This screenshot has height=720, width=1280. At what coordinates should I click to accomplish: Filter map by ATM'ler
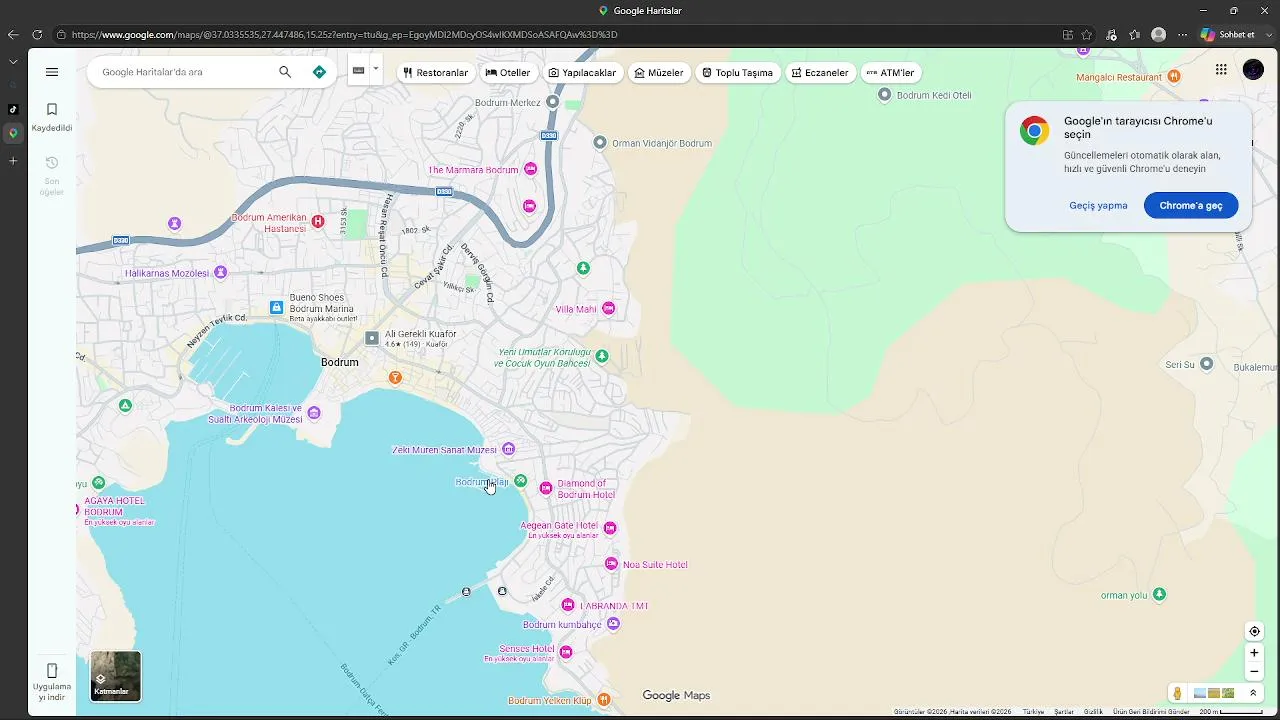(891, 72)
